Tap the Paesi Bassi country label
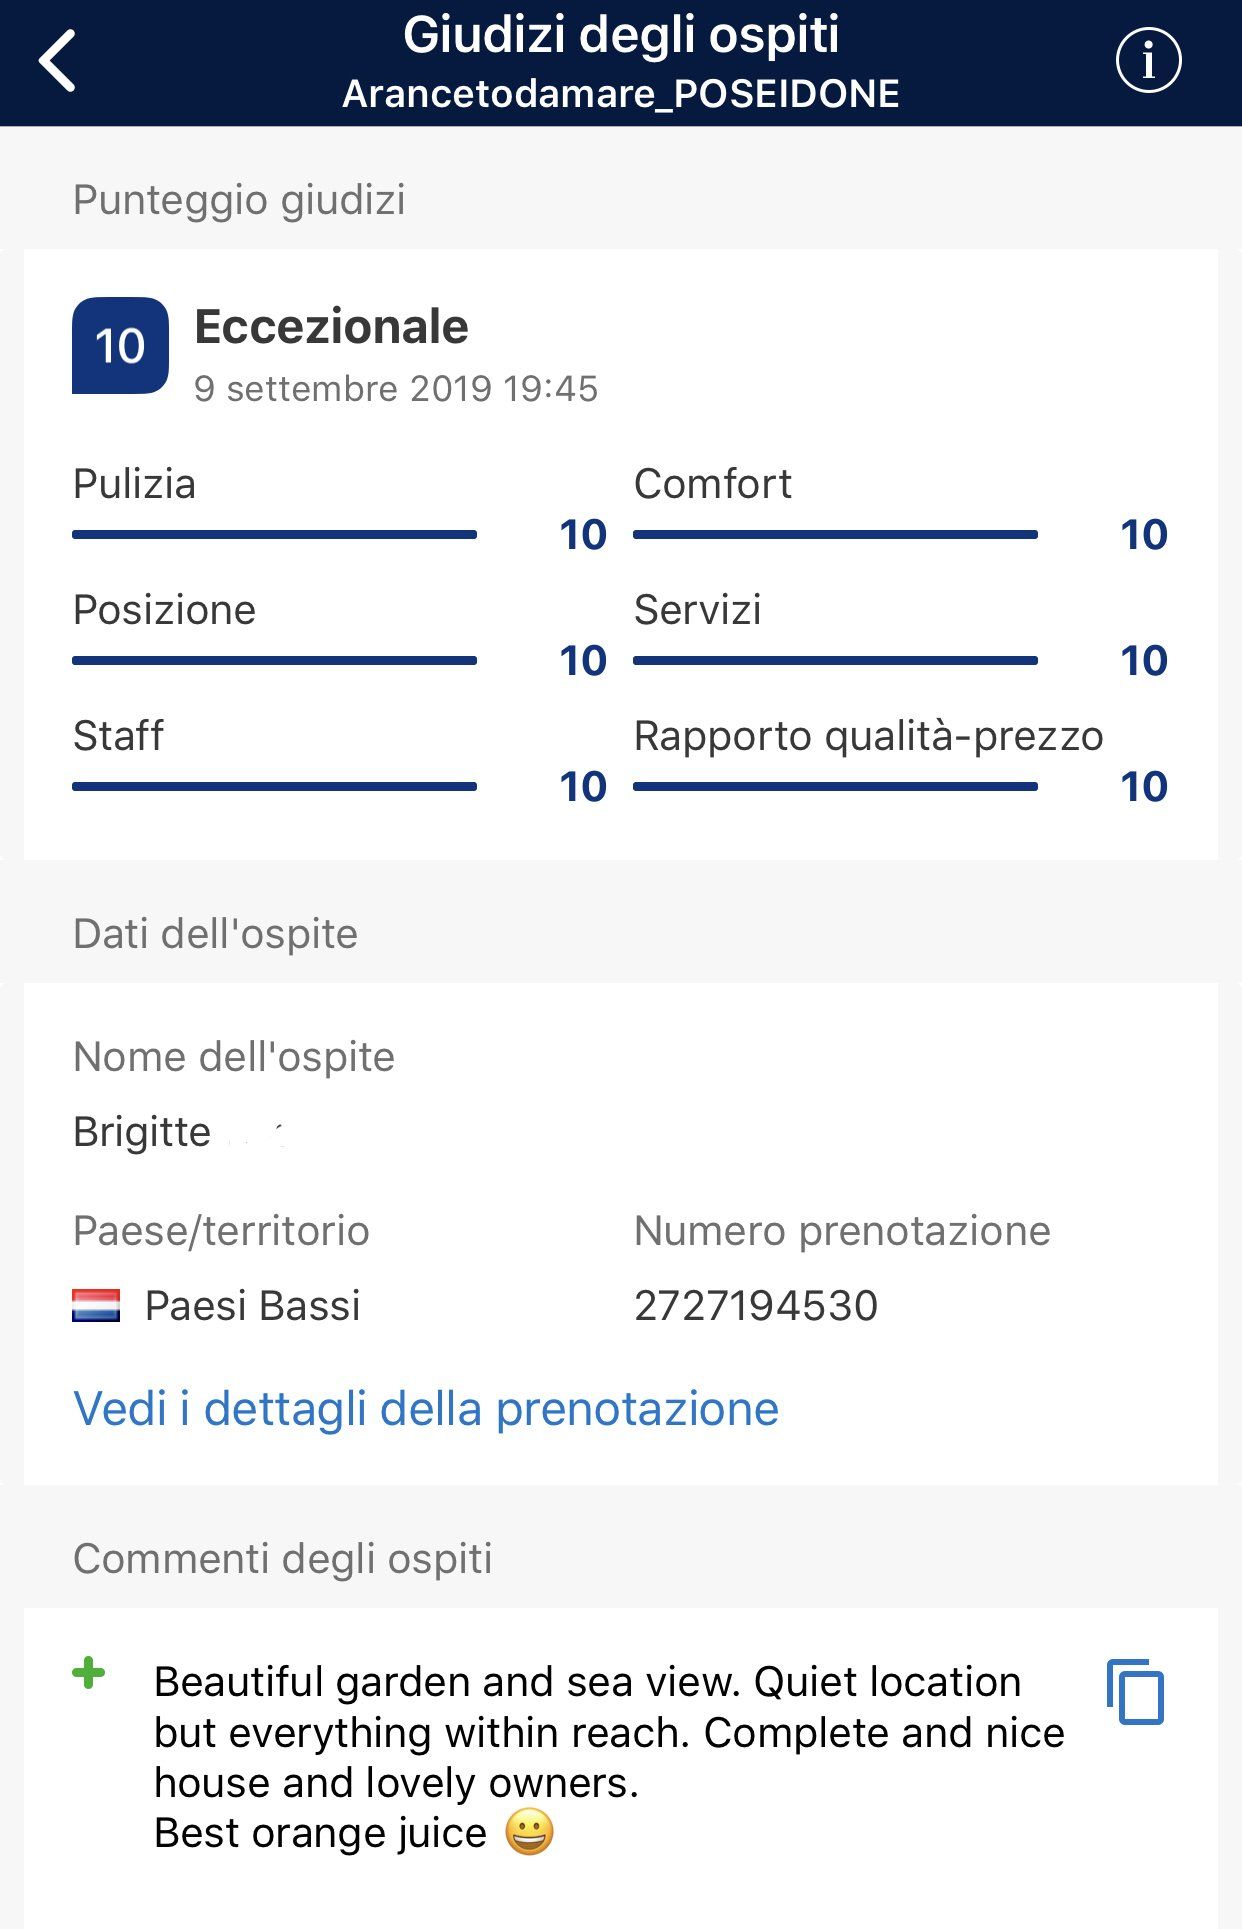 pos(253,1305)
